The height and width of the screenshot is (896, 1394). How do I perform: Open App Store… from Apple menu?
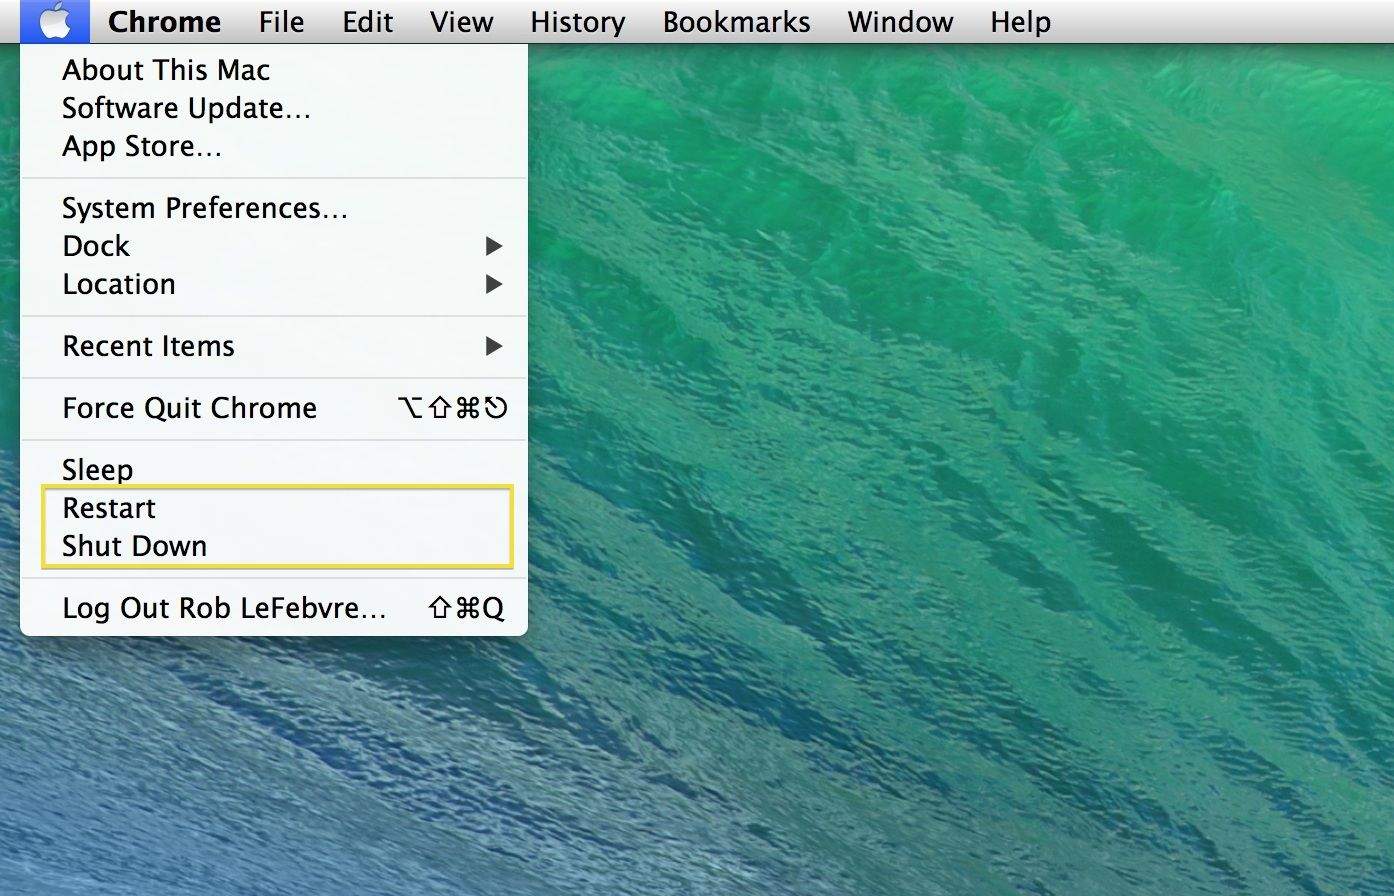[142, 146]
